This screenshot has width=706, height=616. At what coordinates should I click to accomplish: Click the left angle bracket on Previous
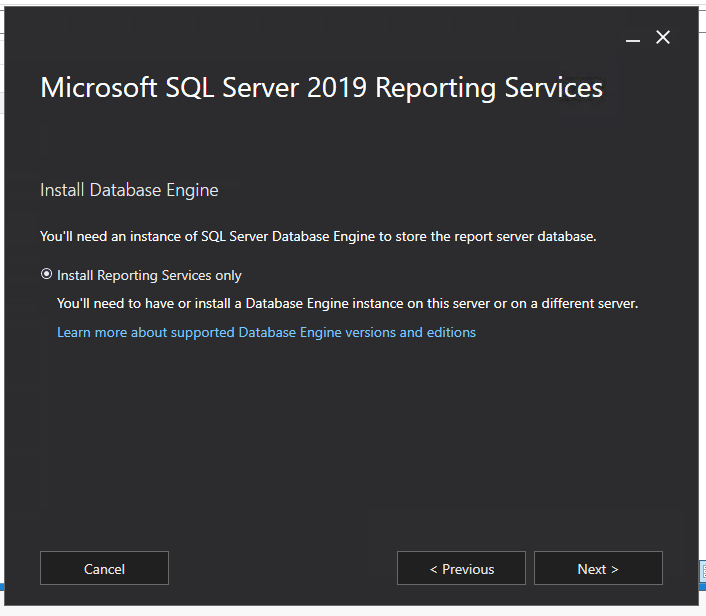(434, 569)
